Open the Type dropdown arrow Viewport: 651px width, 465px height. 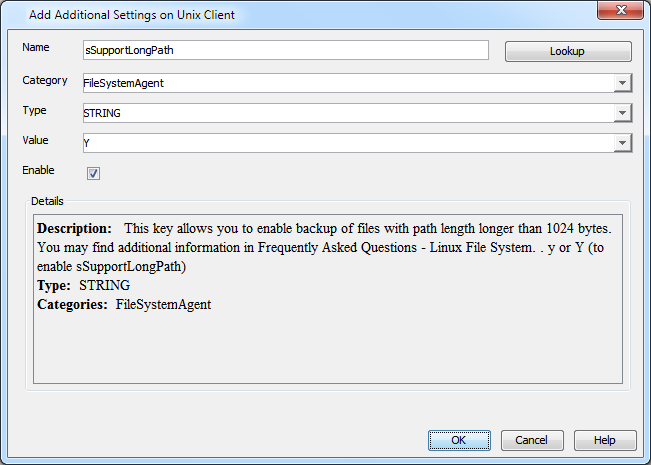[x=622, y=114]
